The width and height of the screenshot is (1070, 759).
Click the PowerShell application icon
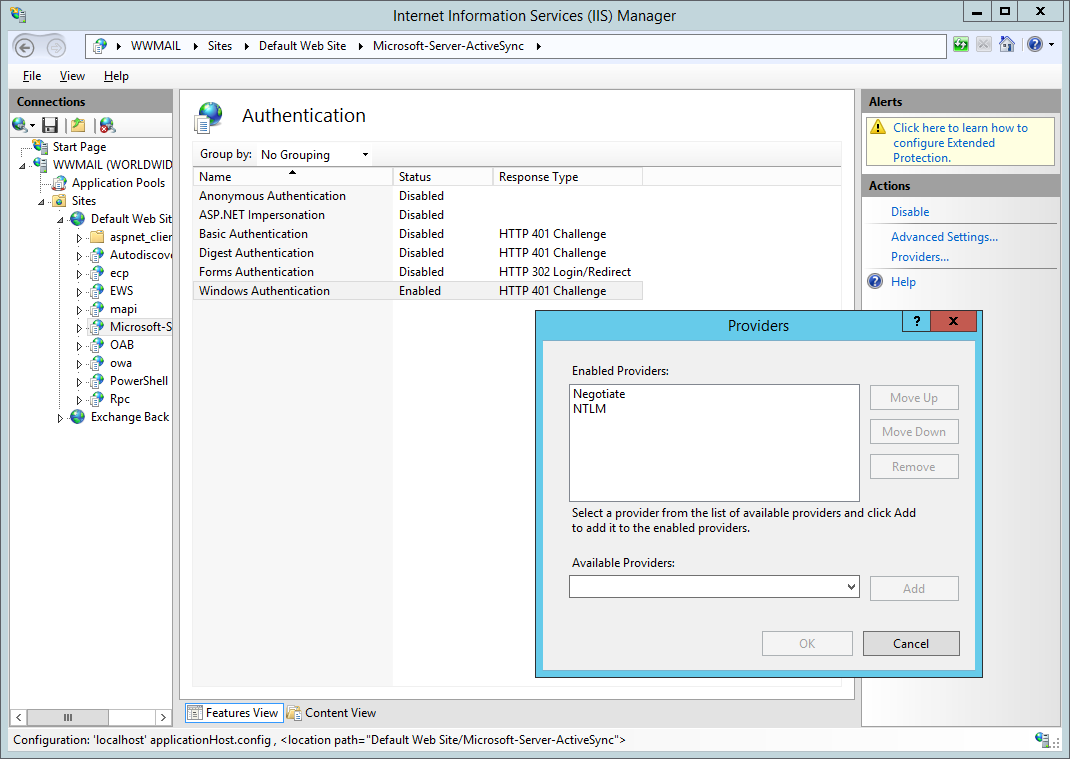coord(97,381)
